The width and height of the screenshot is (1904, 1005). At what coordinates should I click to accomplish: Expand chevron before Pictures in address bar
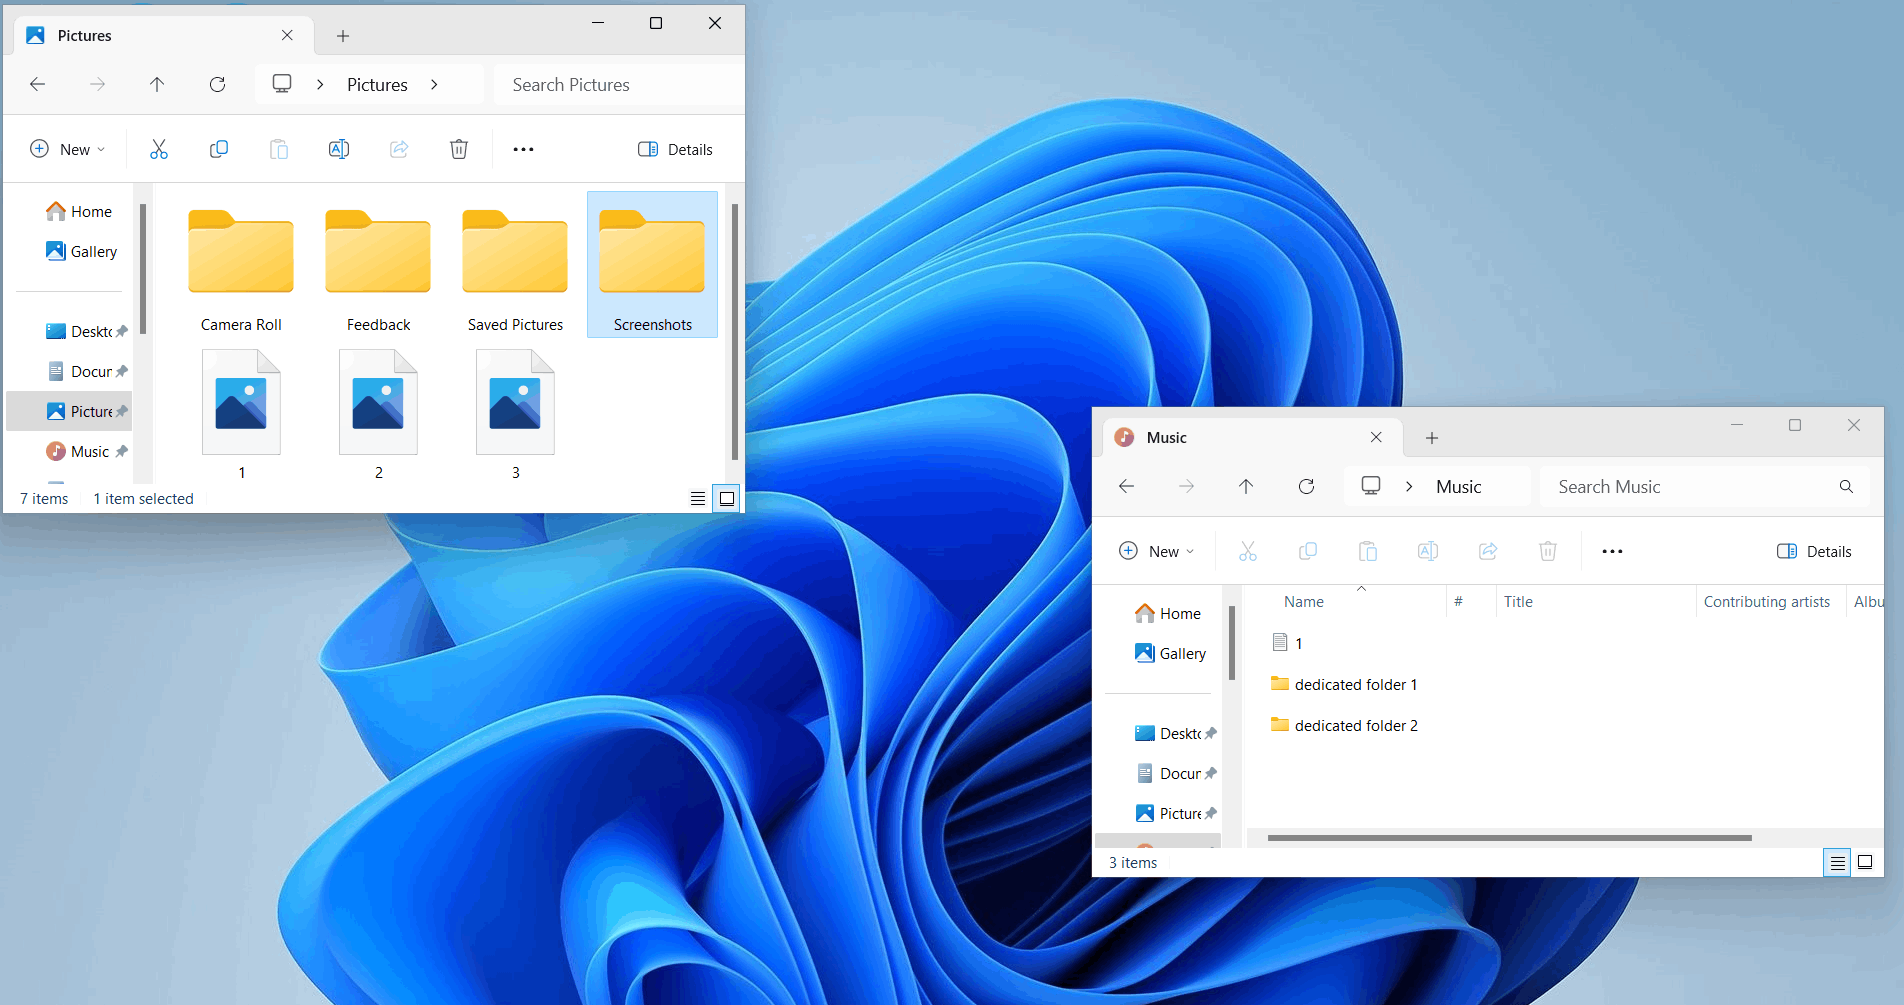click(x=320, y=85)
